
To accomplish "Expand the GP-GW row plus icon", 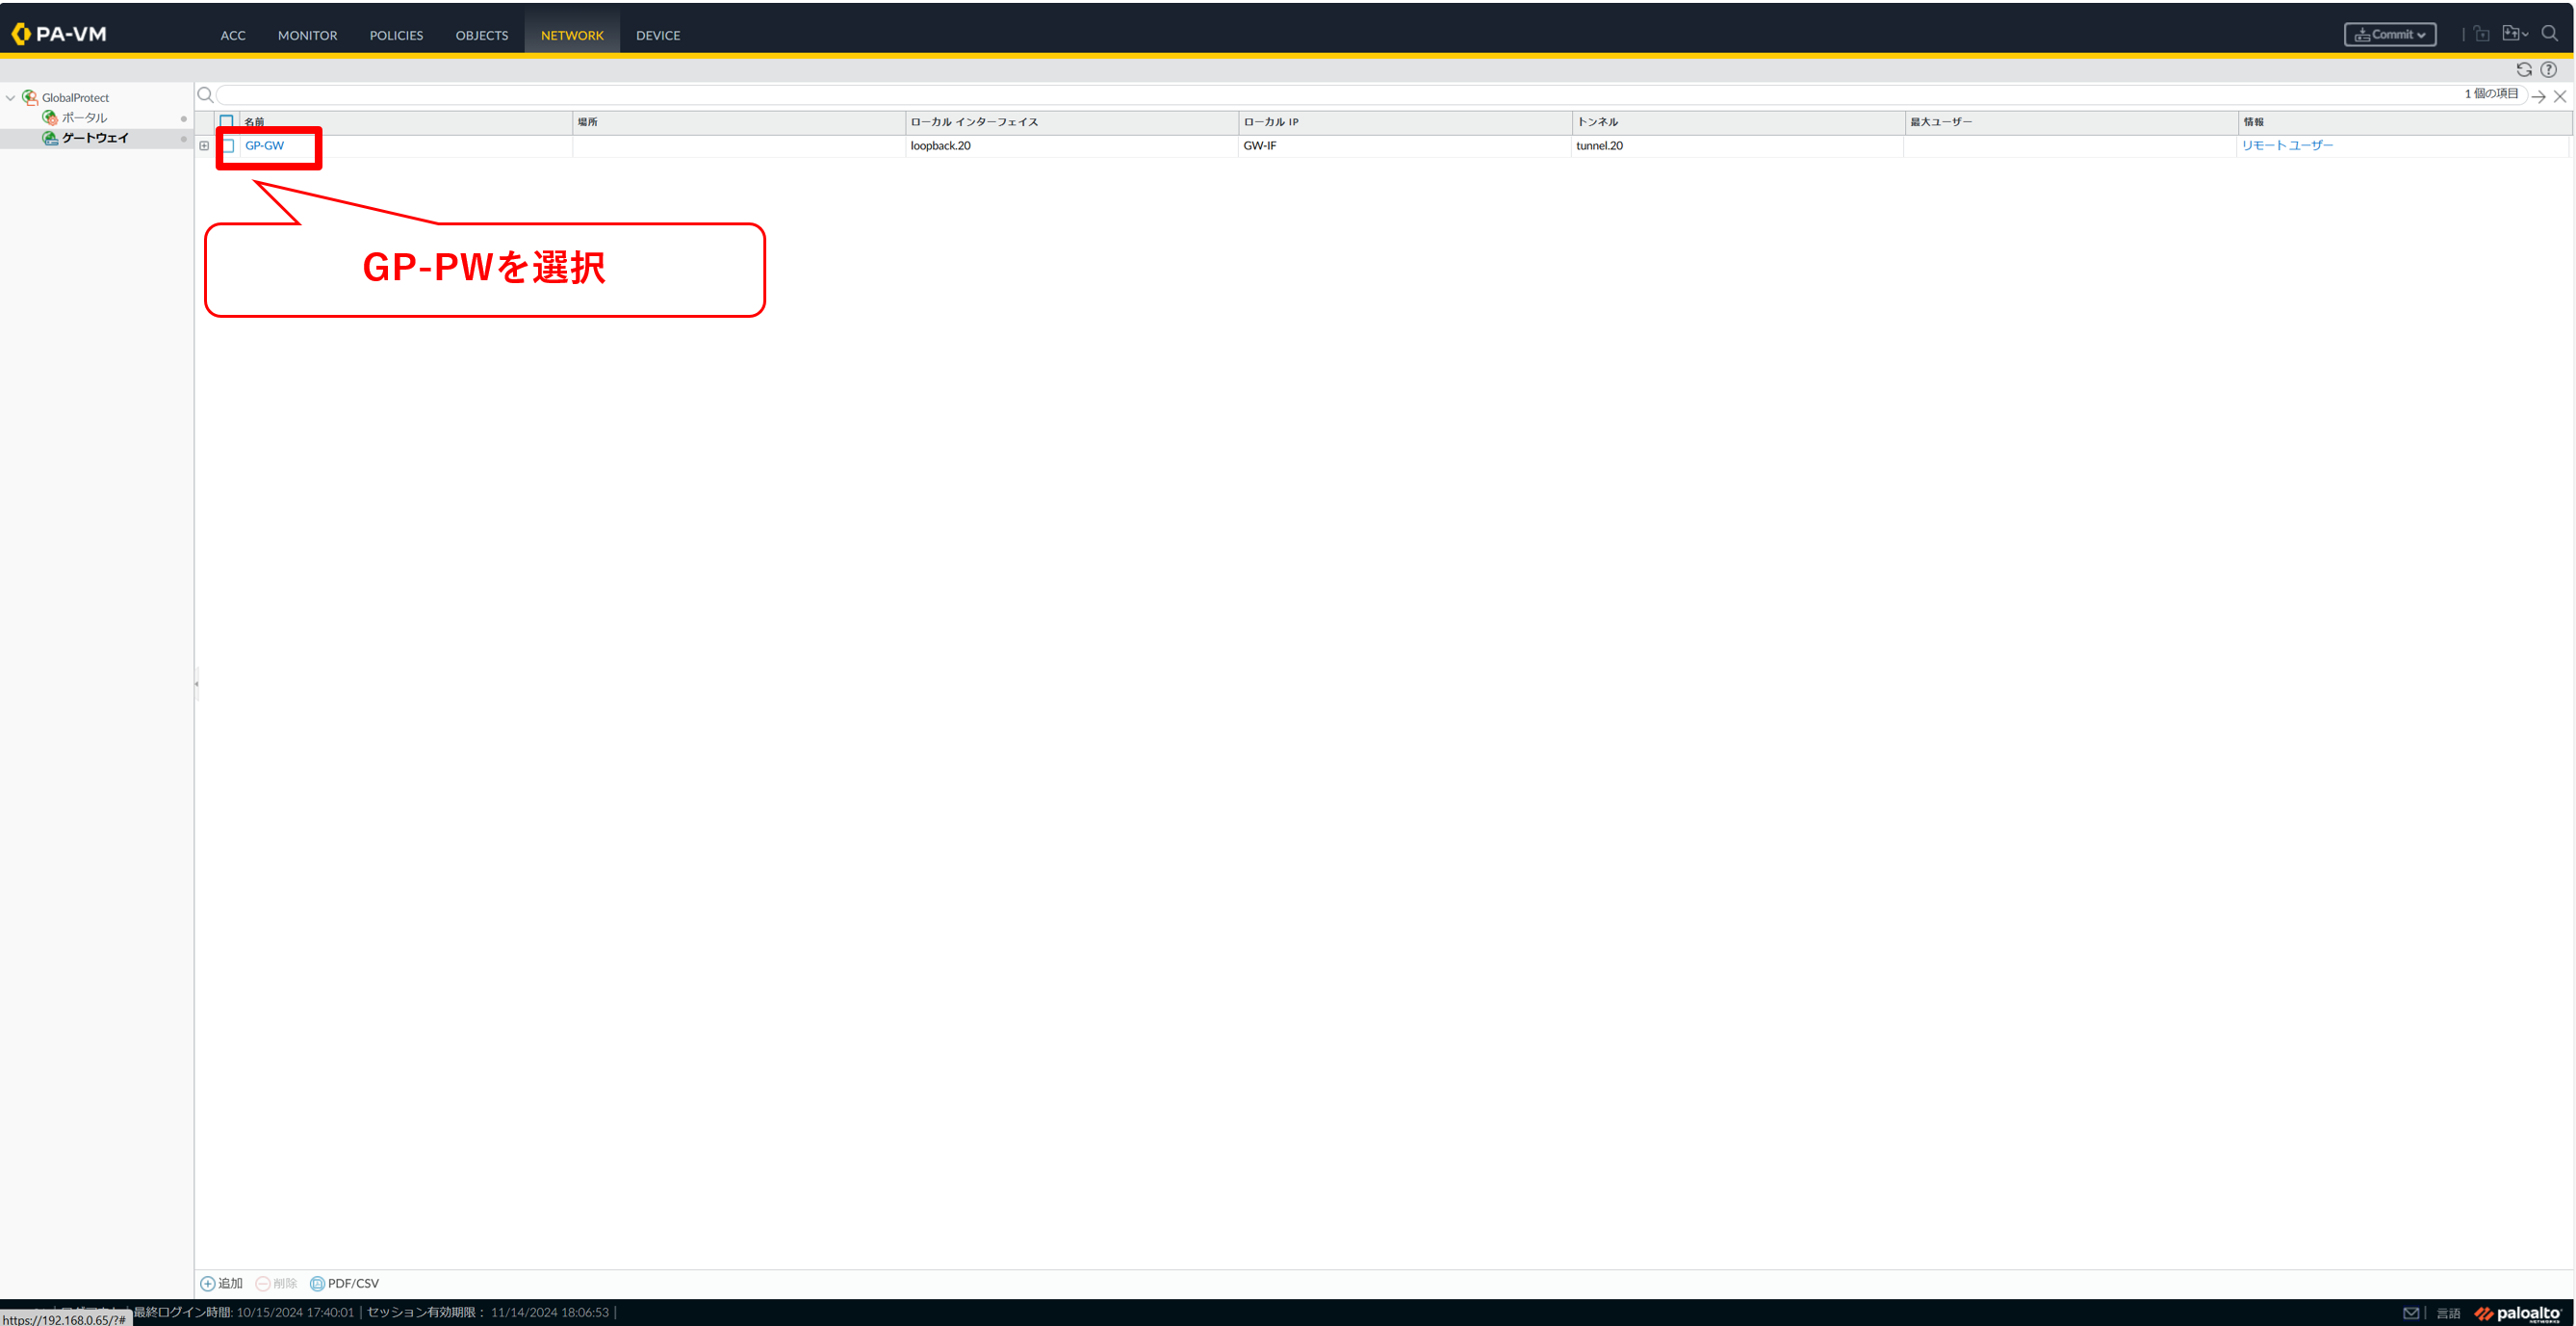I will [x=204, y=146].
